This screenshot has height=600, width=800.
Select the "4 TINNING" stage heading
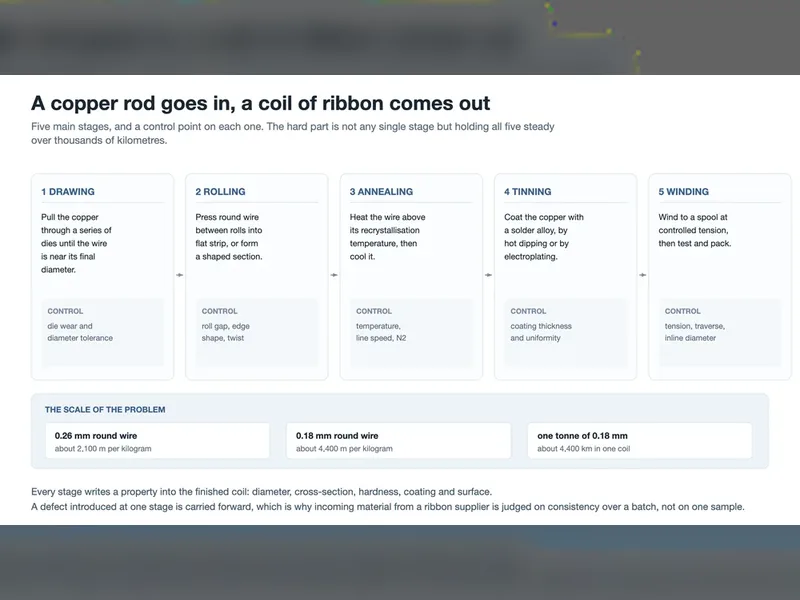click(x=528, y=192)
